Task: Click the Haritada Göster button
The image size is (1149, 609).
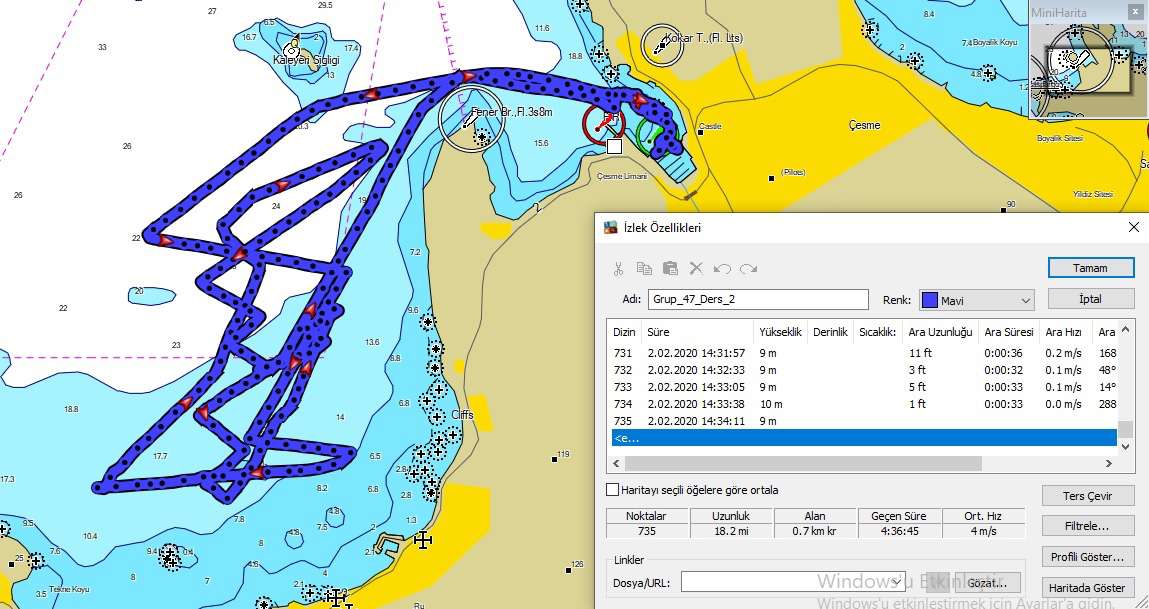Action: (x=1087, y=588)
